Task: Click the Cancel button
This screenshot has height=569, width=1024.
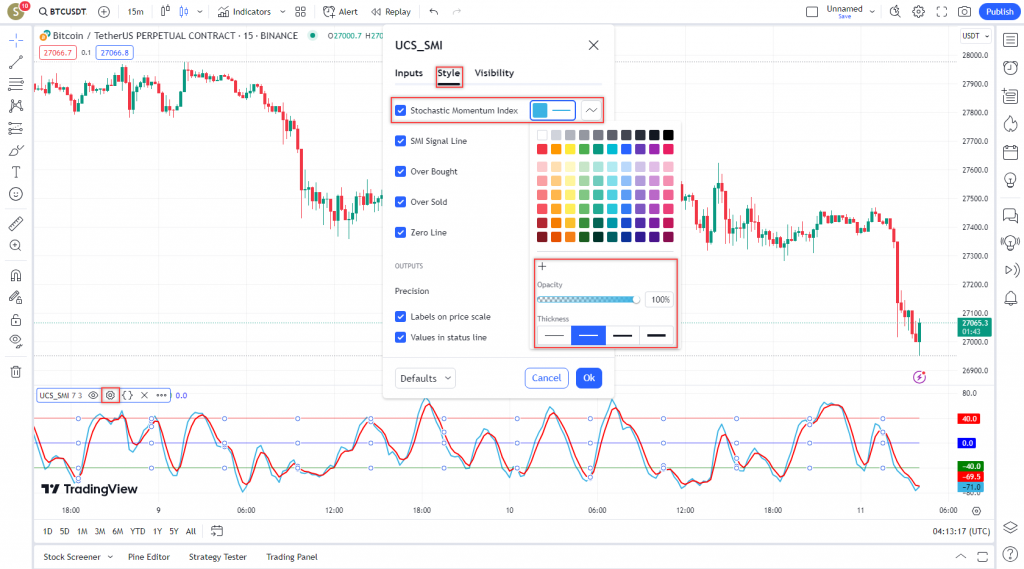Action: click(x=546, y=378)
